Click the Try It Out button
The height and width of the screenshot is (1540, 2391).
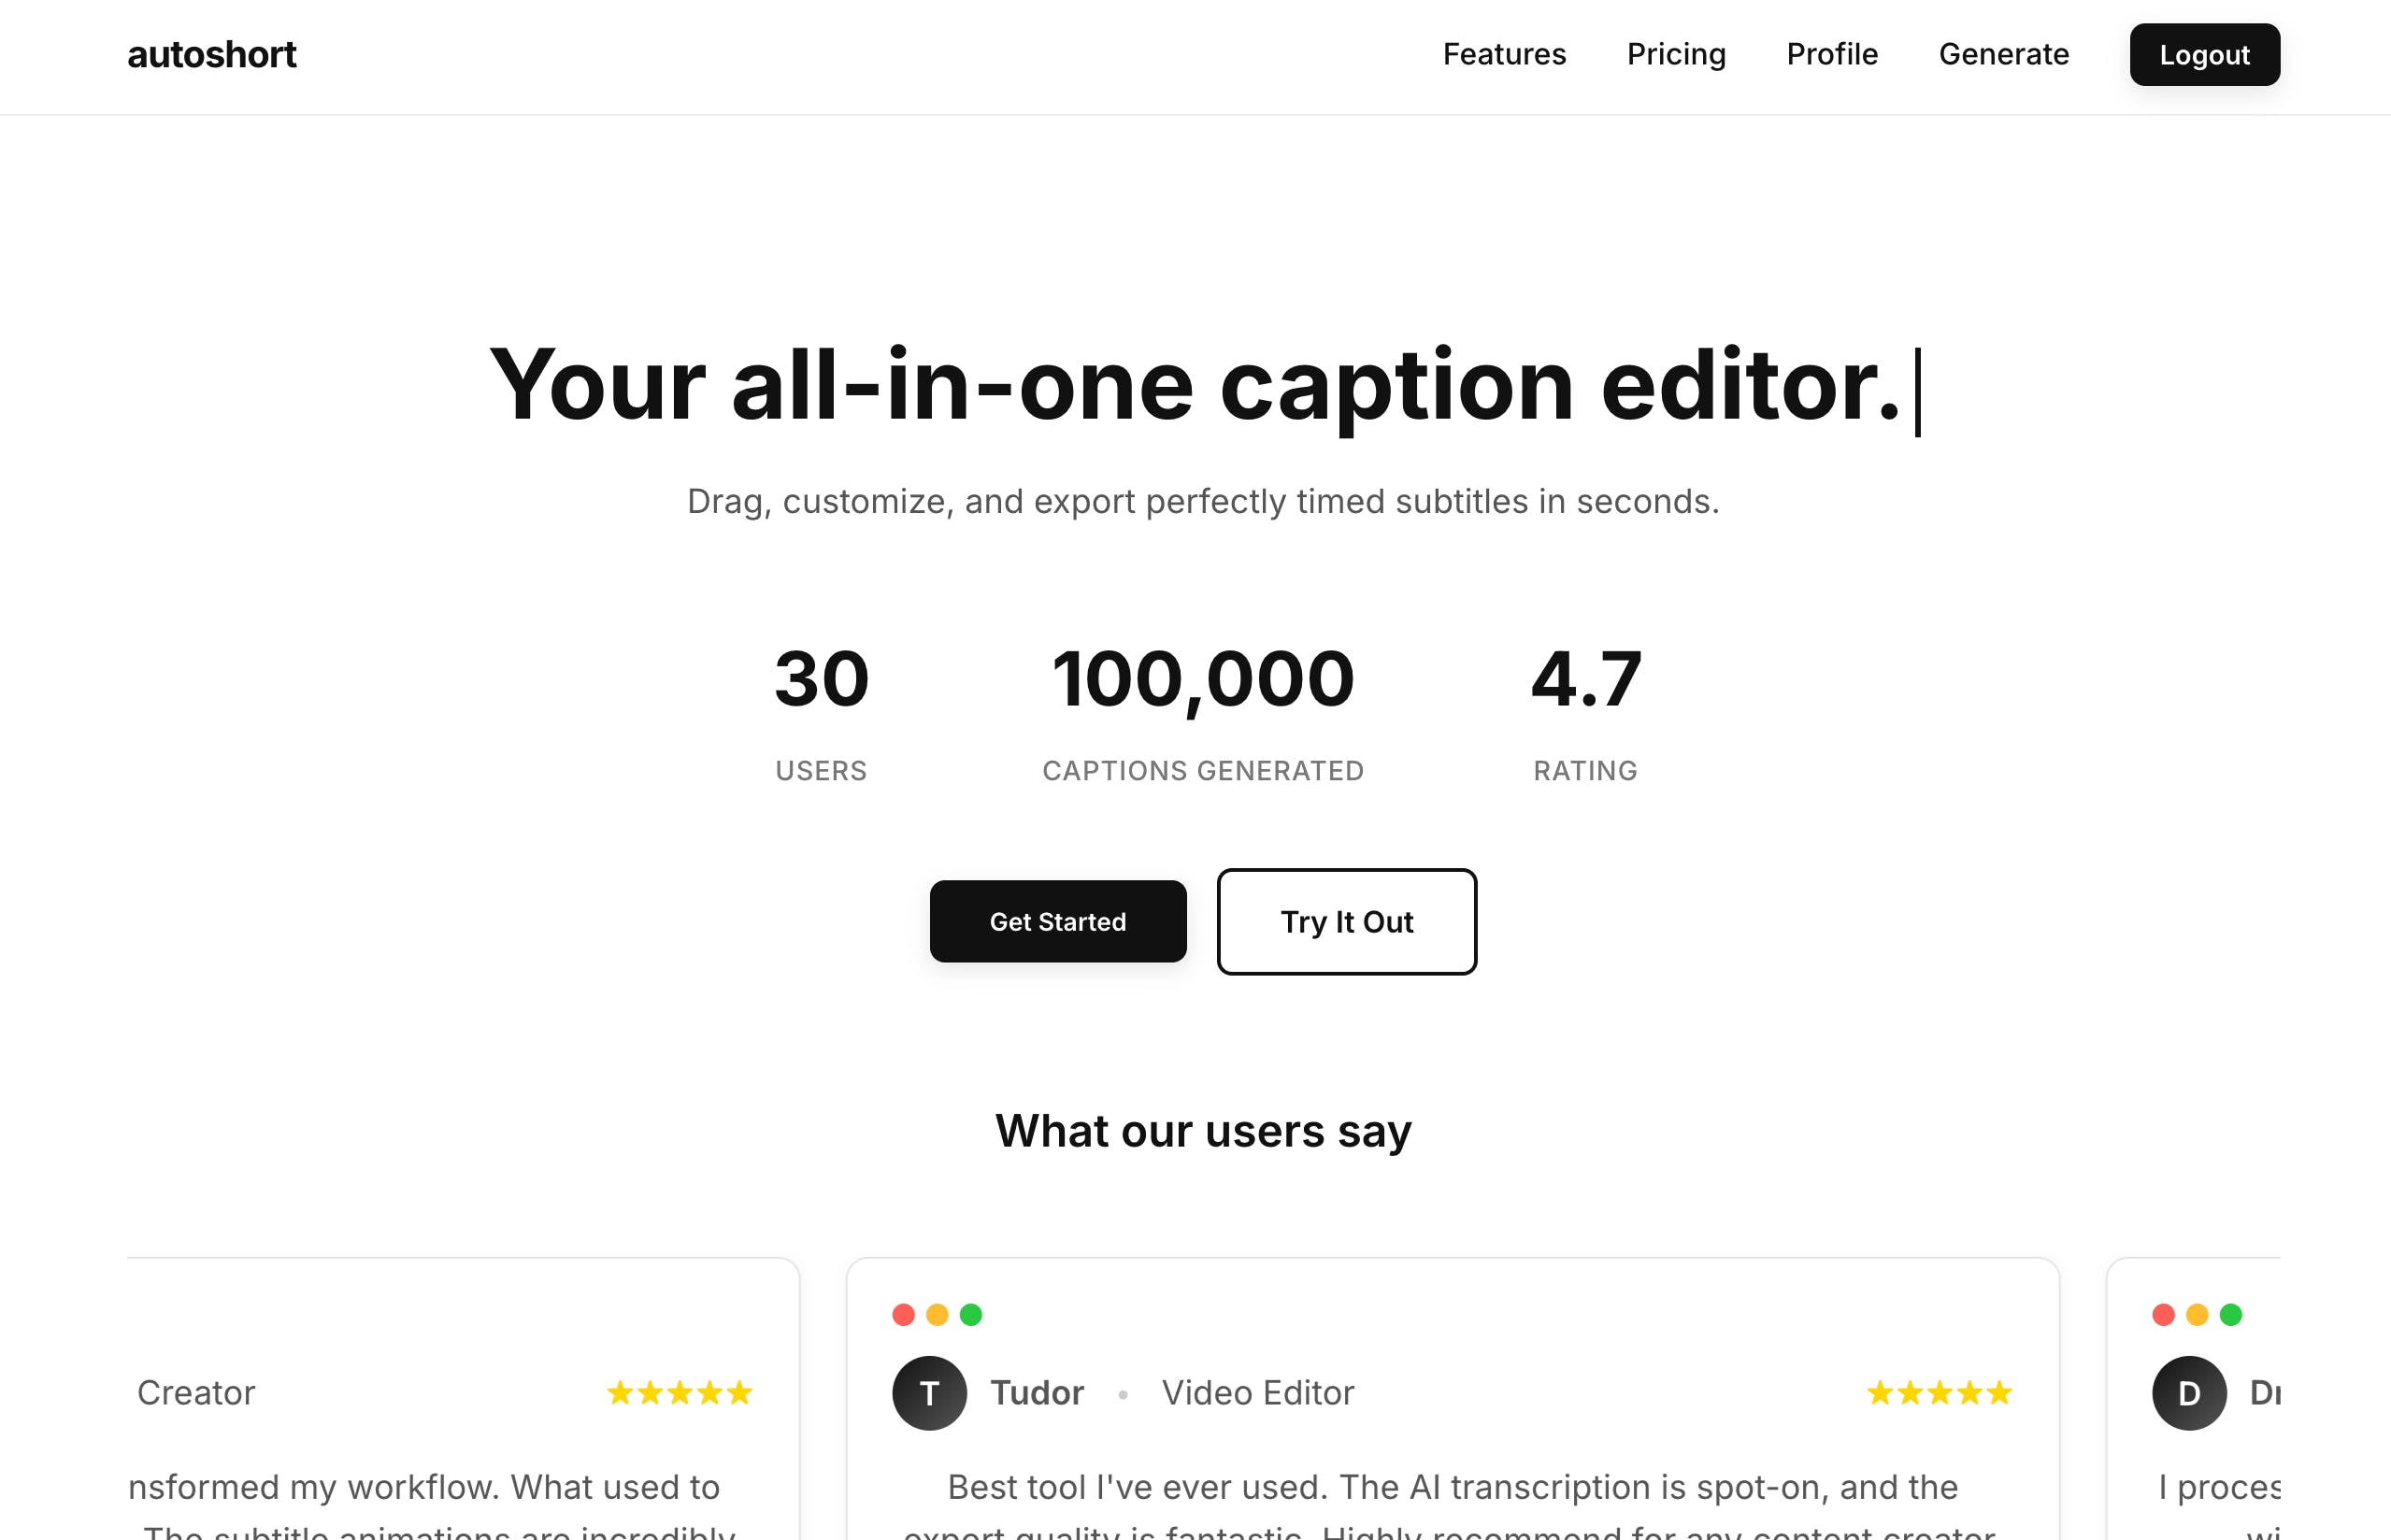coord(1345,921)
